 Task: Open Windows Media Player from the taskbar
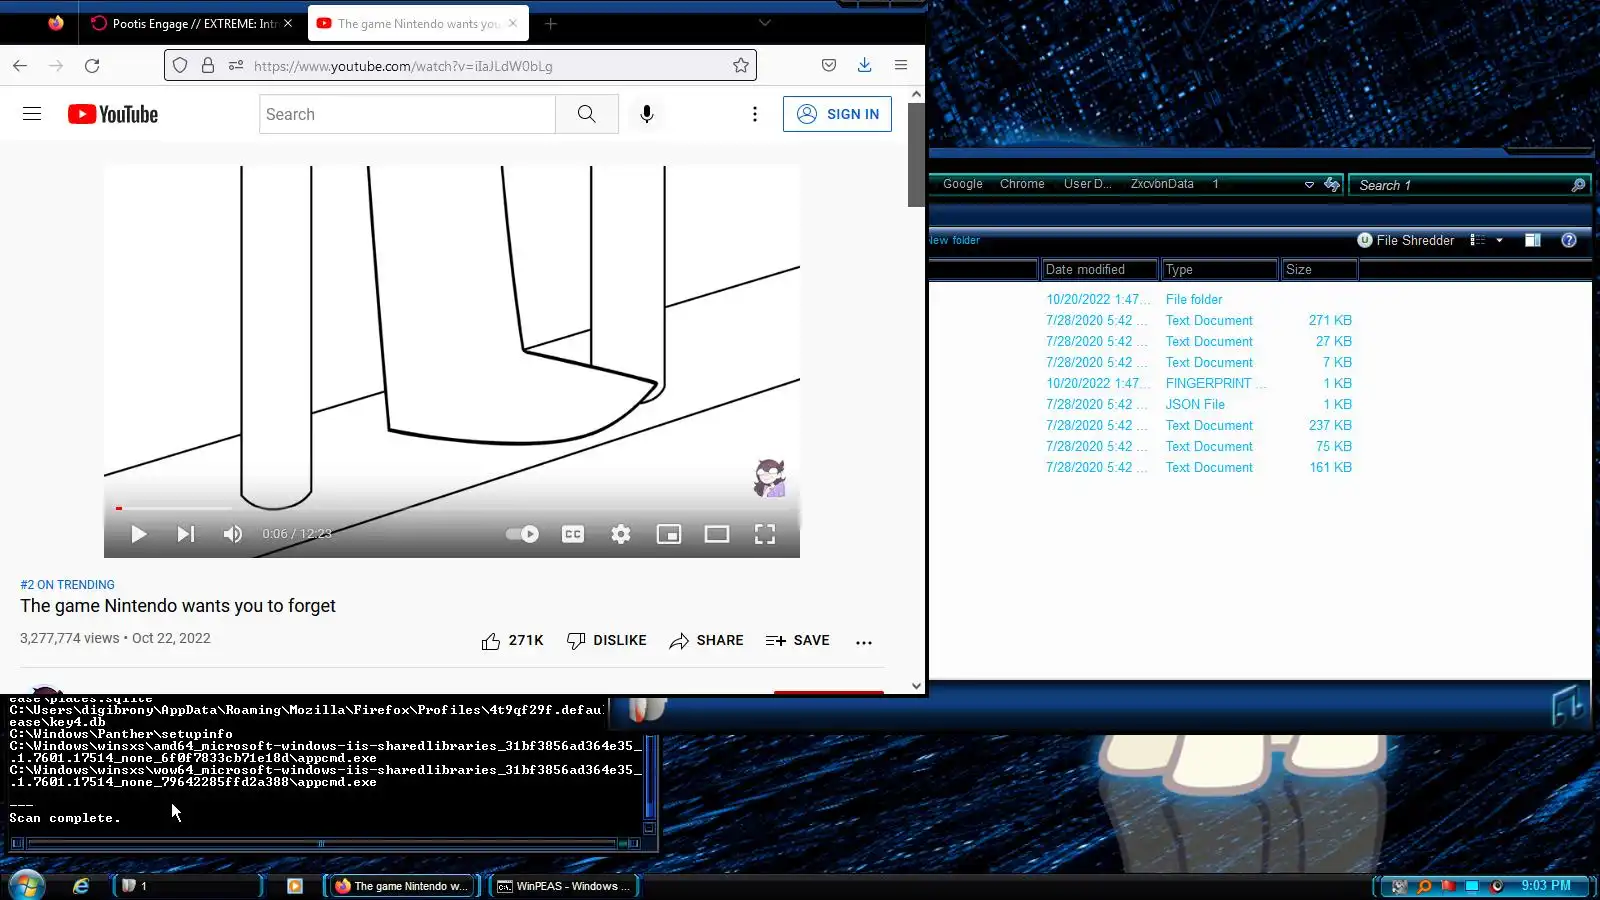(295, 886)
